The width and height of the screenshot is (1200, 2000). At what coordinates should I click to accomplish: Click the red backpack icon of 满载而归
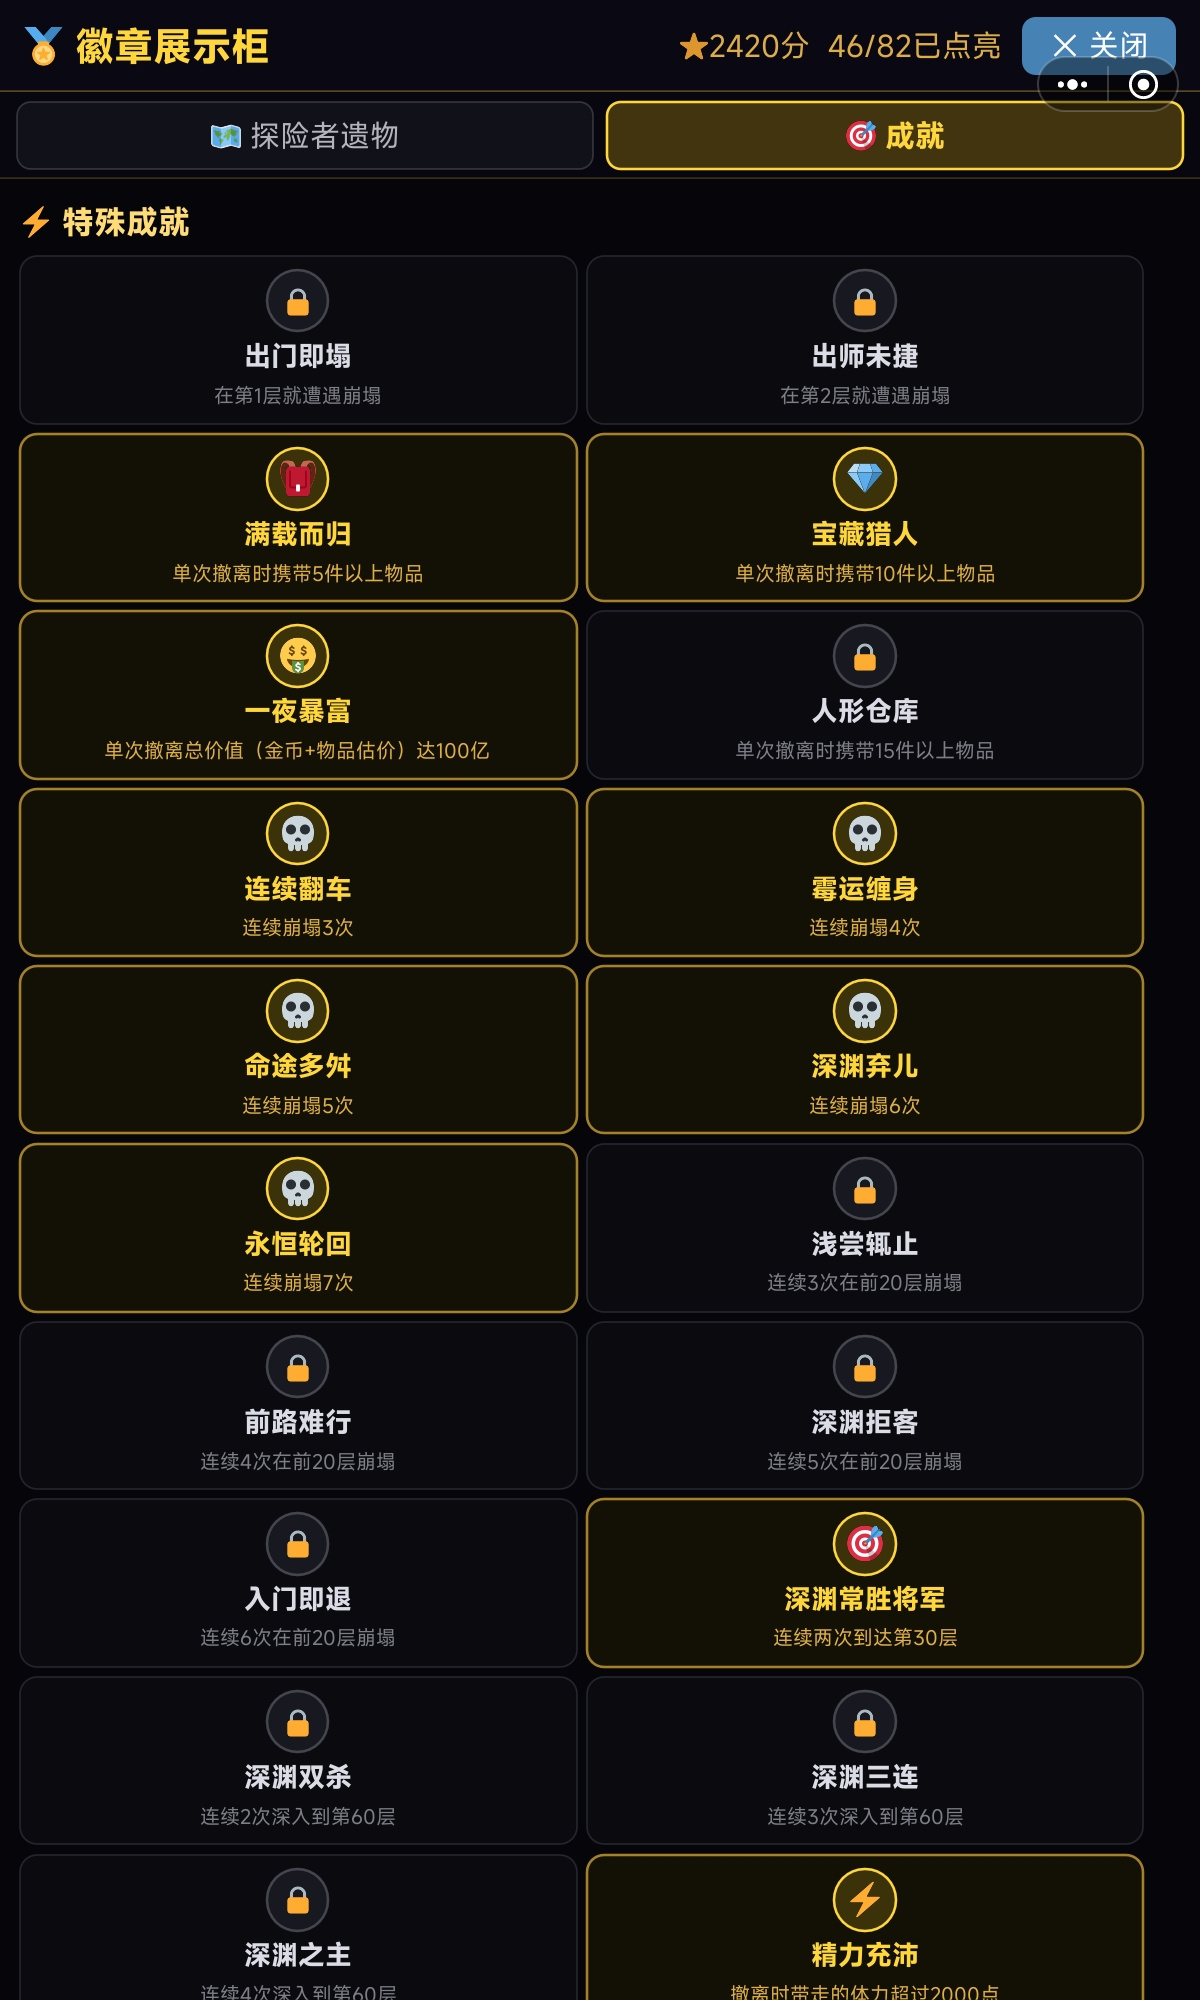(298, 479)
